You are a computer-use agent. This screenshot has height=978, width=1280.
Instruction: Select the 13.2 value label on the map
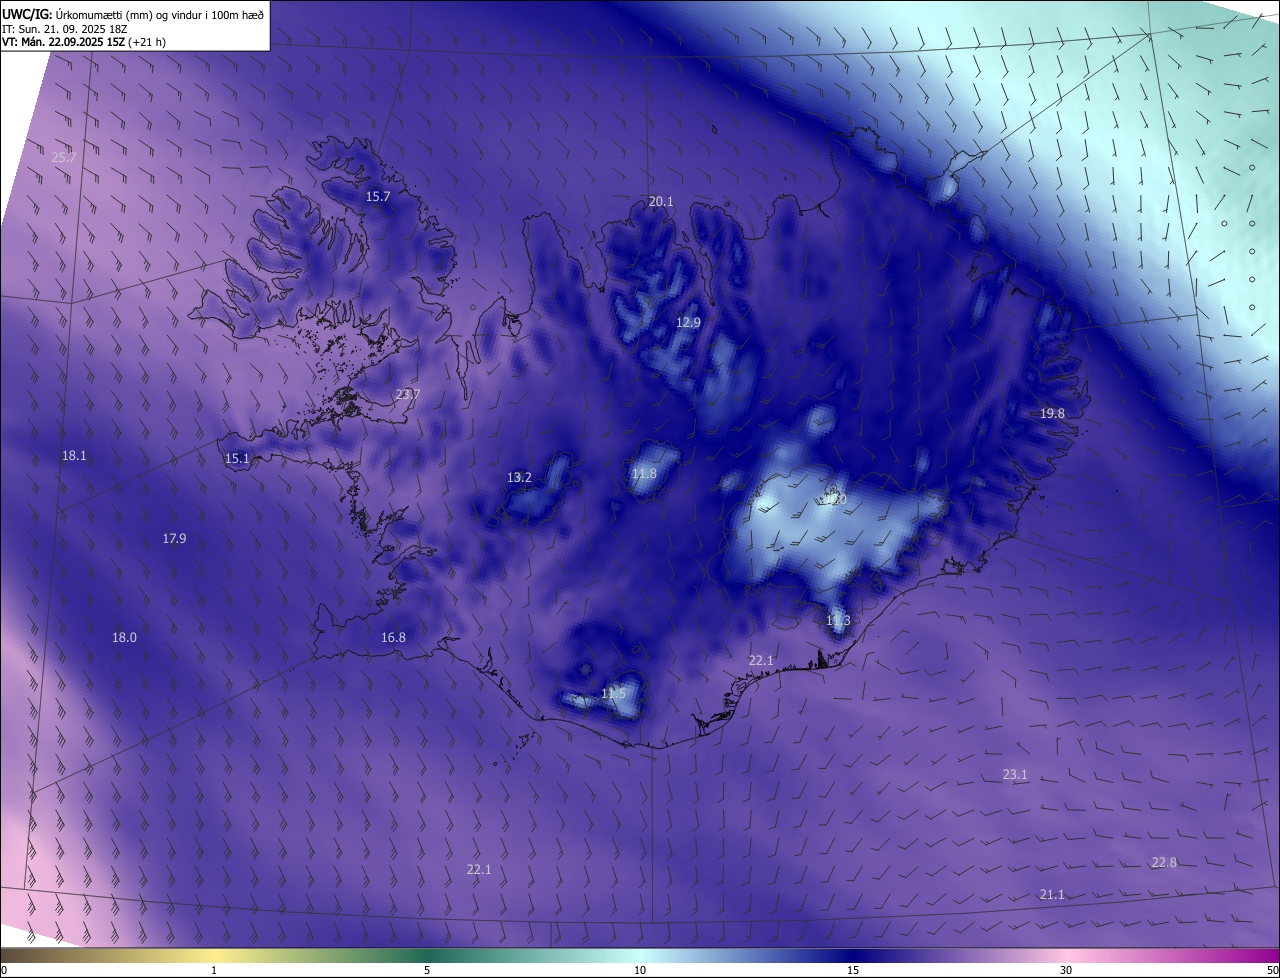pyautogui.click(x=520, y=478)
